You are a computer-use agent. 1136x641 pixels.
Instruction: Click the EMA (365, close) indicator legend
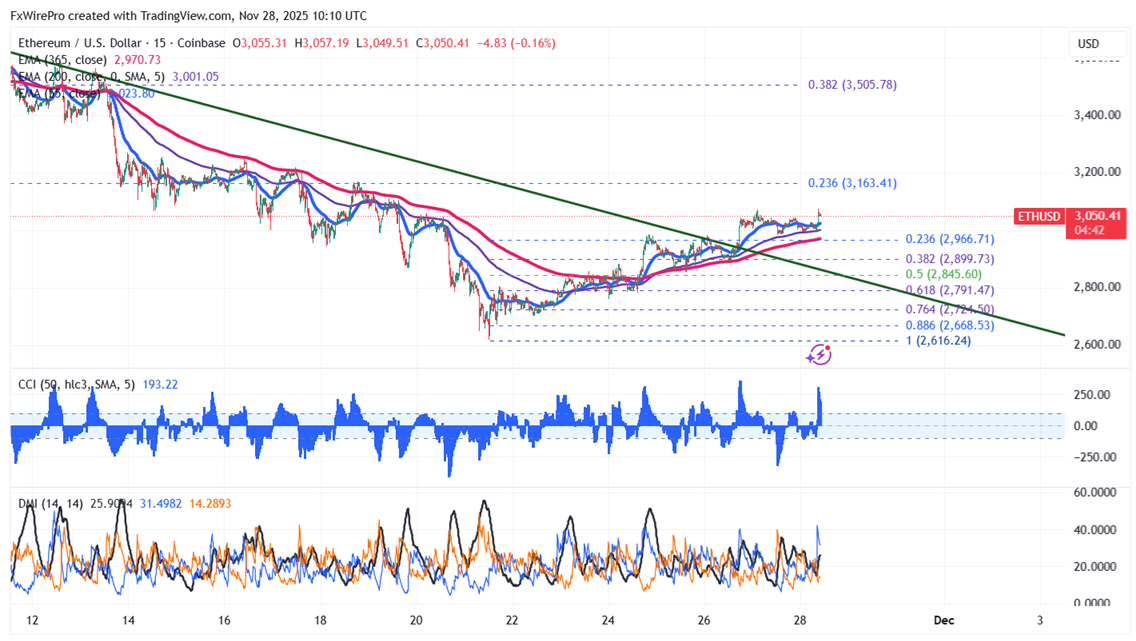(x=62, y=60)
